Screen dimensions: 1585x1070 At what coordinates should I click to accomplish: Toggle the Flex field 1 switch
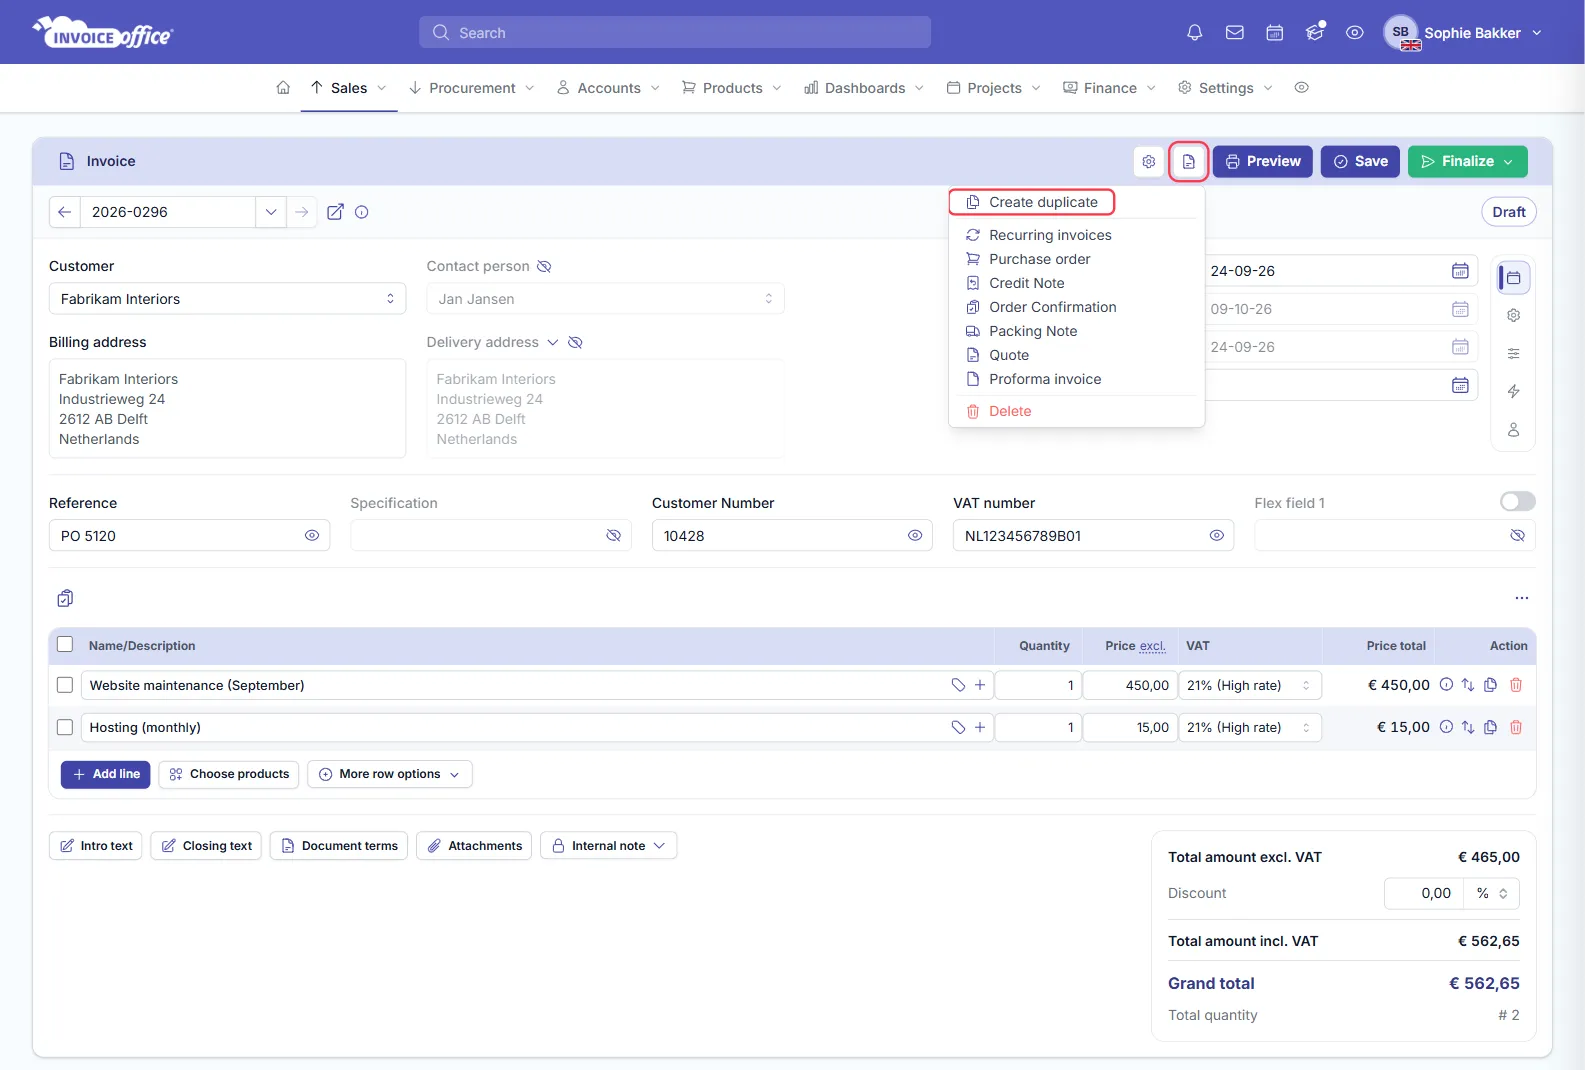(x=1518, y=502)
